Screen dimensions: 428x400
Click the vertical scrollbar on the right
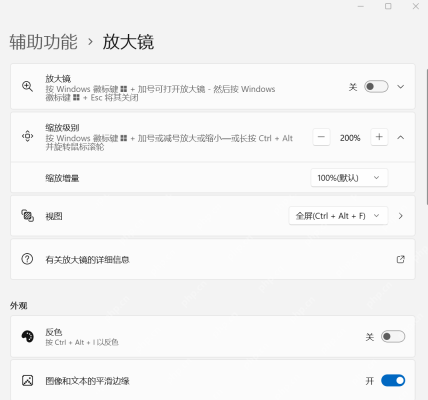pos(427,137)
